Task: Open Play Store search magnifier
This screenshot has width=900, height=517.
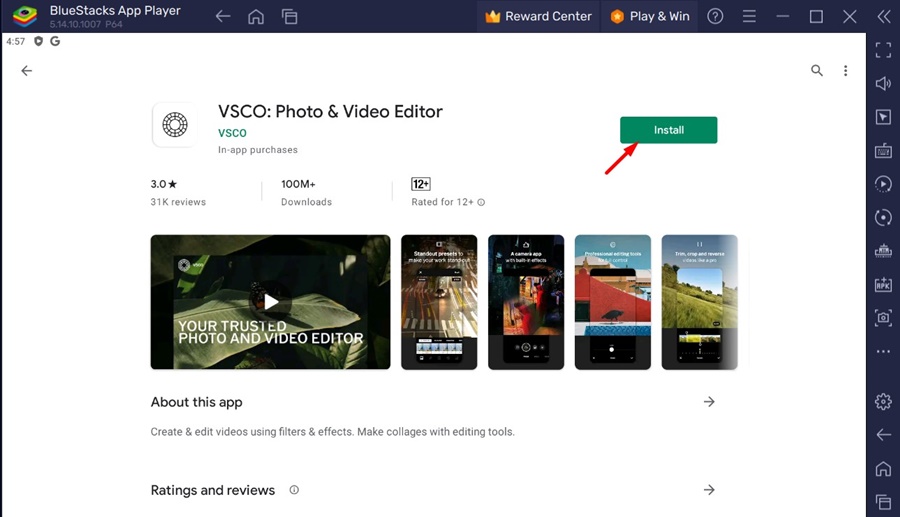Action: 816,71
